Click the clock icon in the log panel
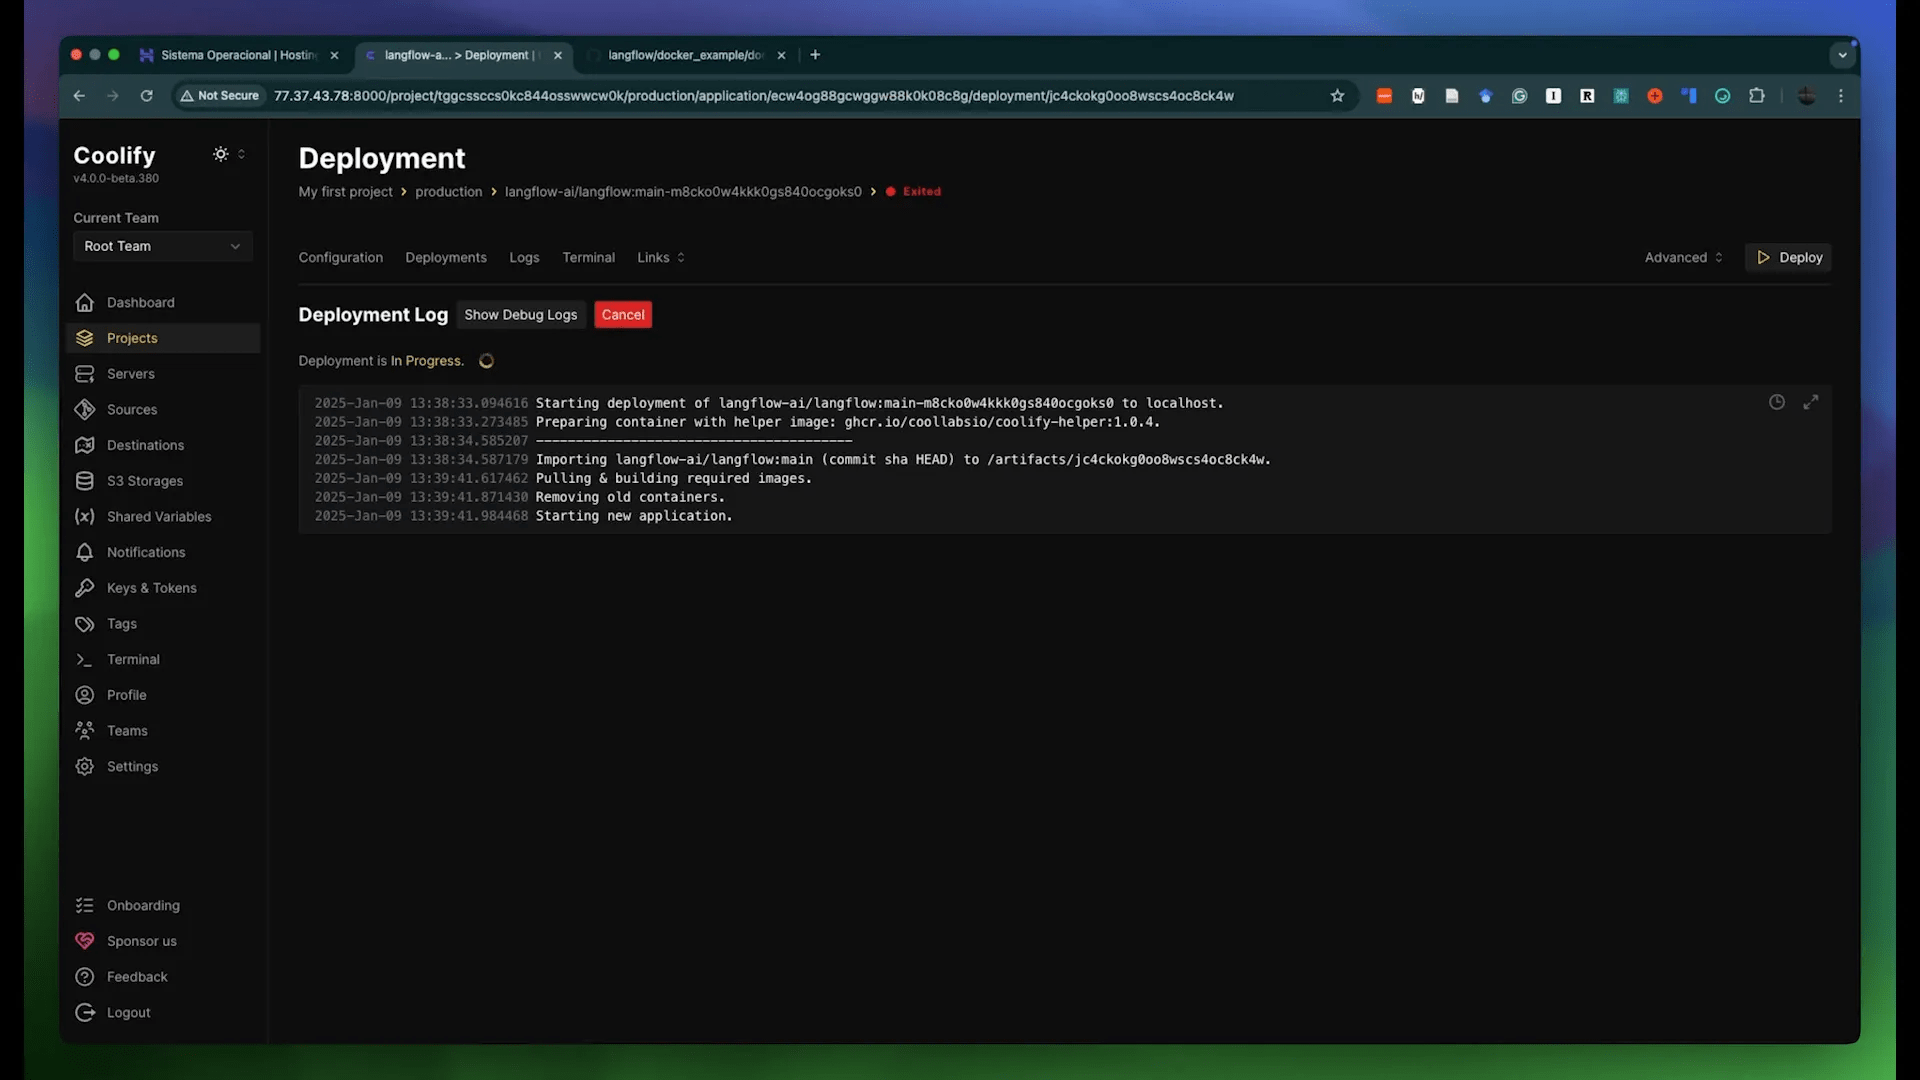1920x1080 pixels. 1776,402
